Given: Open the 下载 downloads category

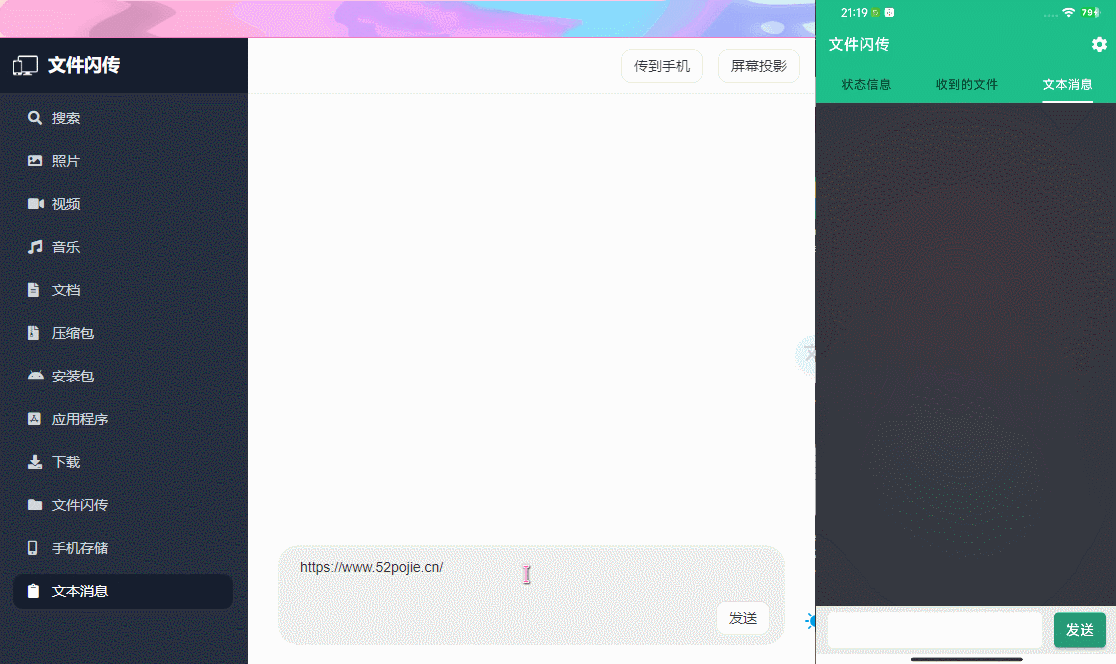Looking at the screenshot, I should coord(68,461).
